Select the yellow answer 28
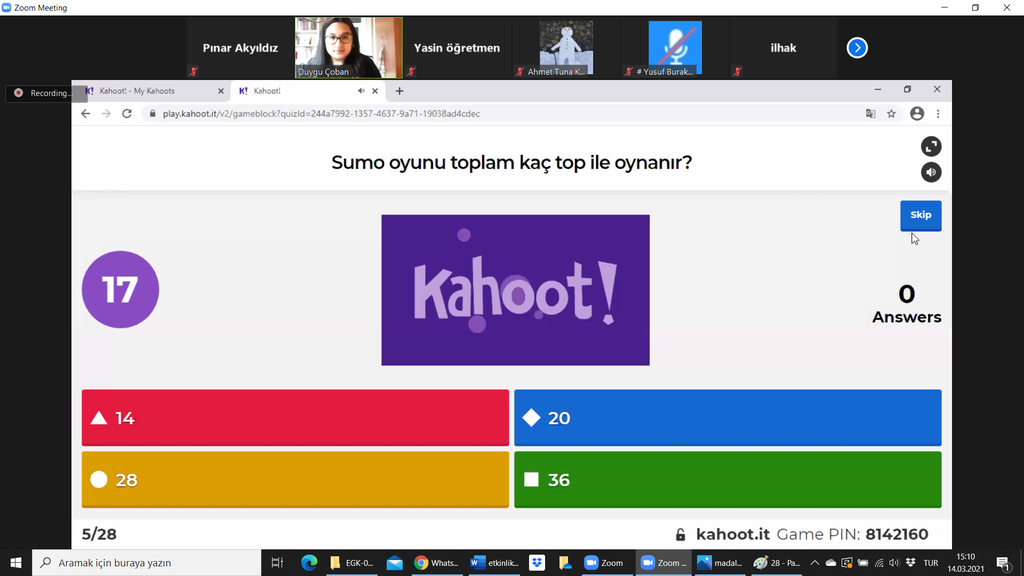The image size is (1024, 576). point(295,479)
